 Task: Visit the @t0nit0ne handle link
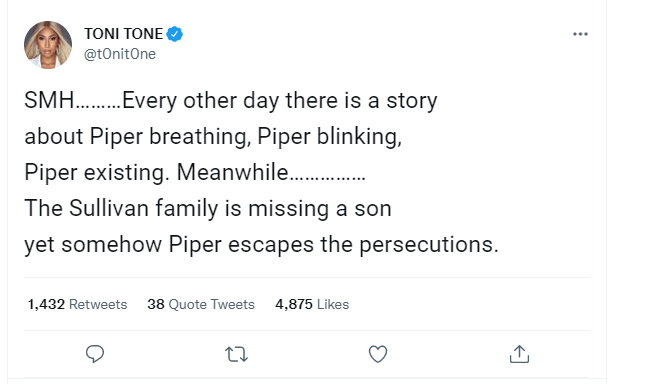(x=120, y=54)
